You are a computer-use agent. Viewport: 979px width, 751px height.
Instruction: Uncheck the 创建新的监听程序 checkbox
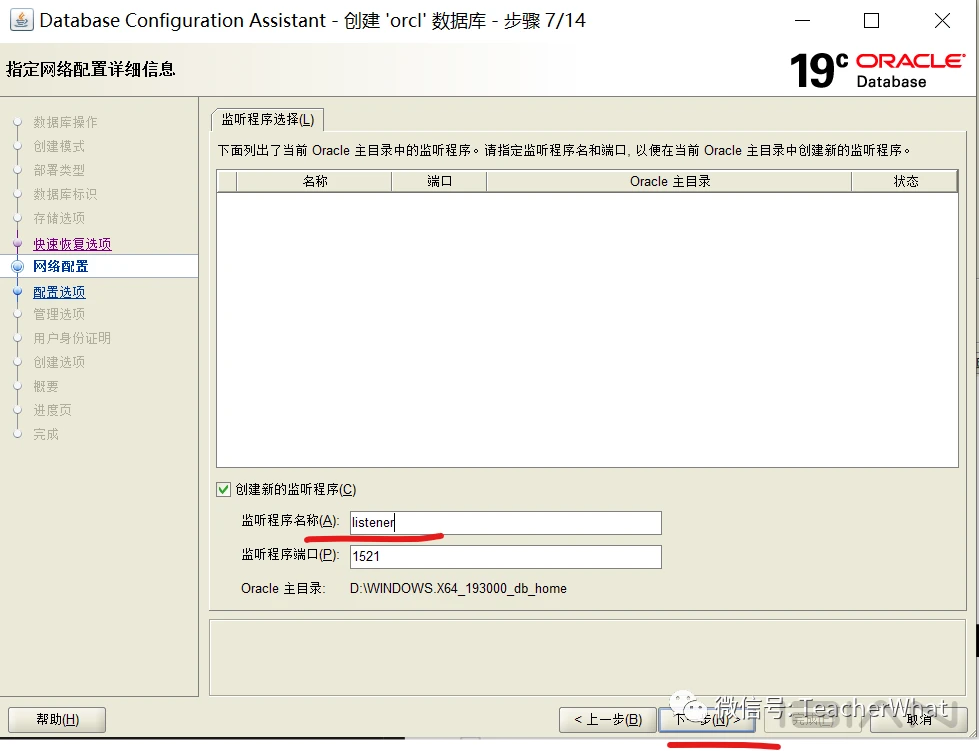tap(224, 489)
